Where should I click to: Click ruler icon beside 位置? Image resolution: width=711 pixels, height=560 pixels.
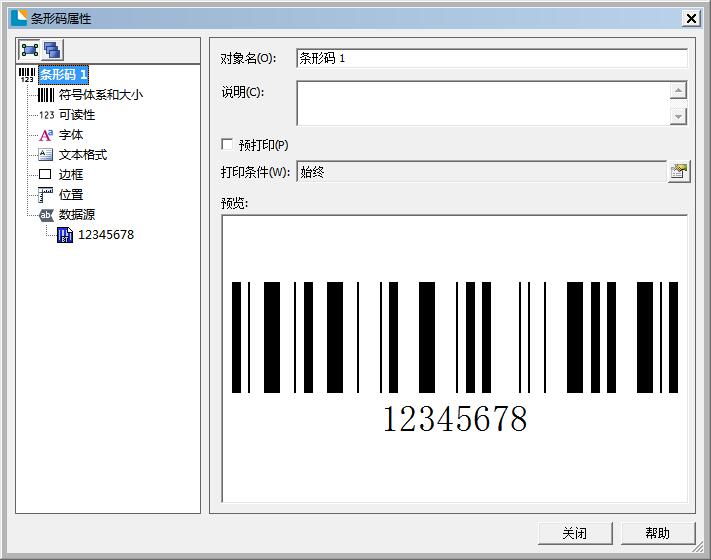[x=45, y=195]
